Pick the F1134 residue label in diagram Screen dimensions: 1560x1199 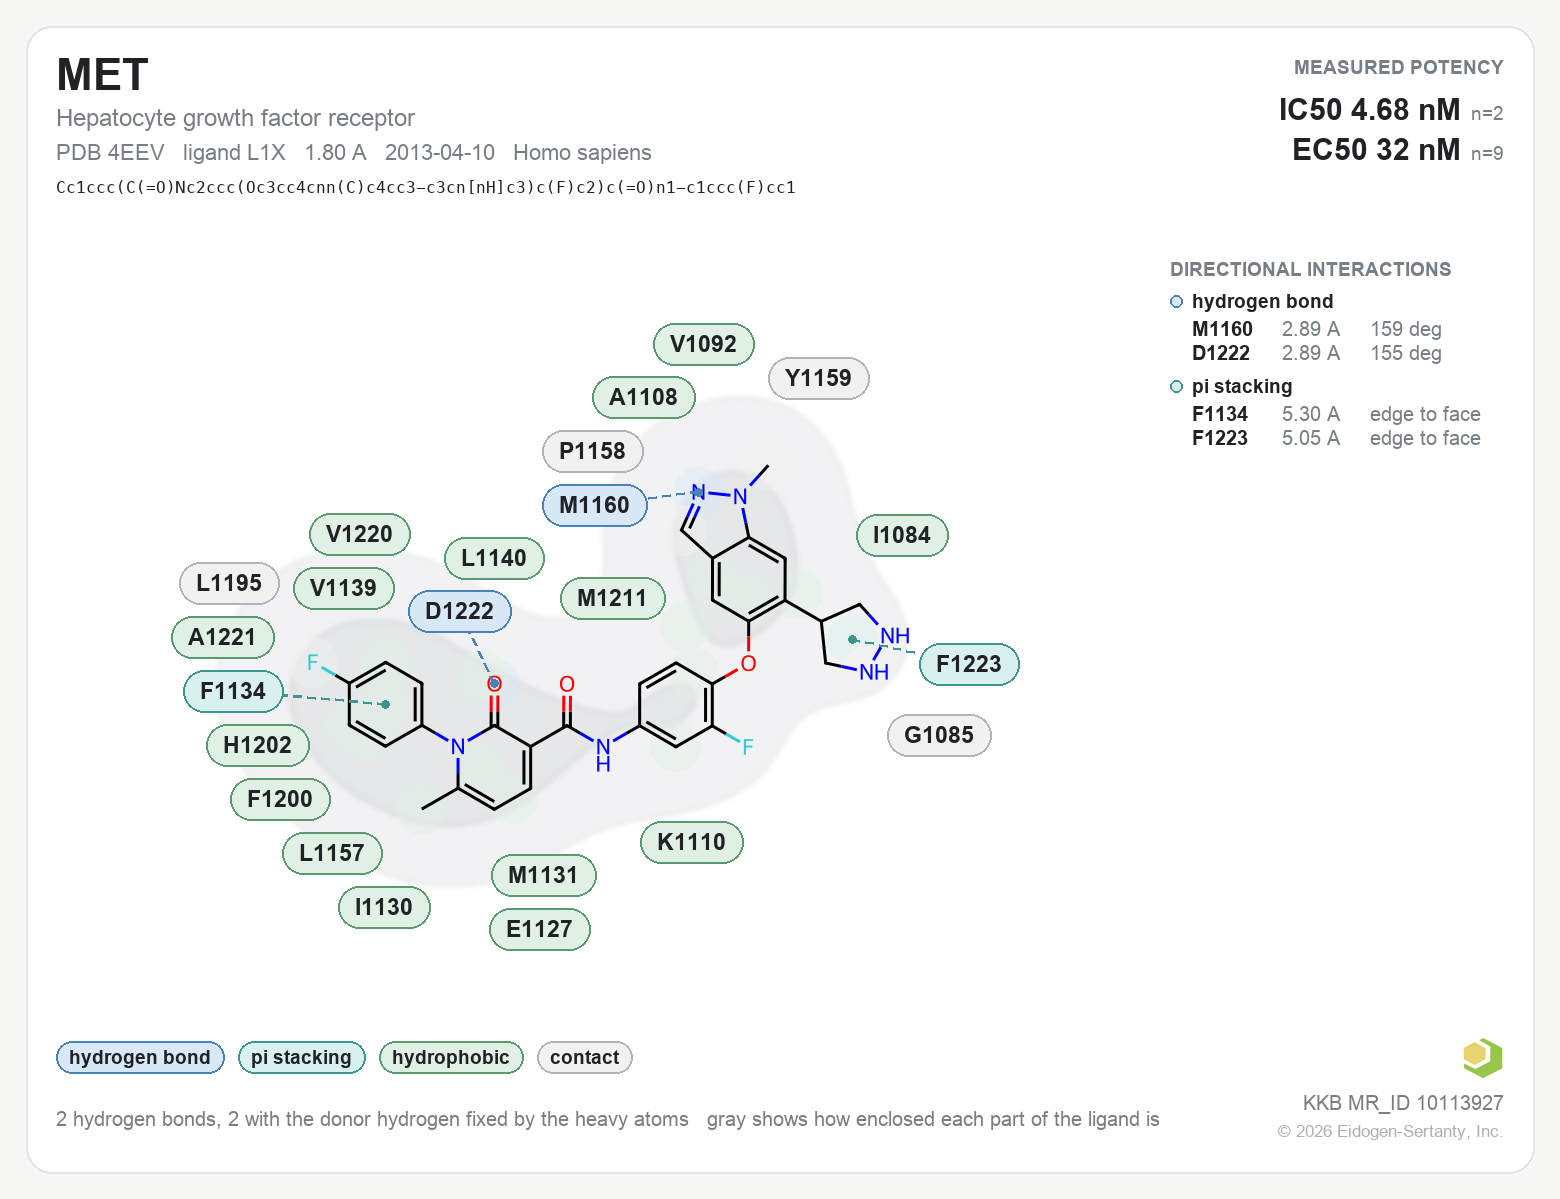(x=233, y=691)
